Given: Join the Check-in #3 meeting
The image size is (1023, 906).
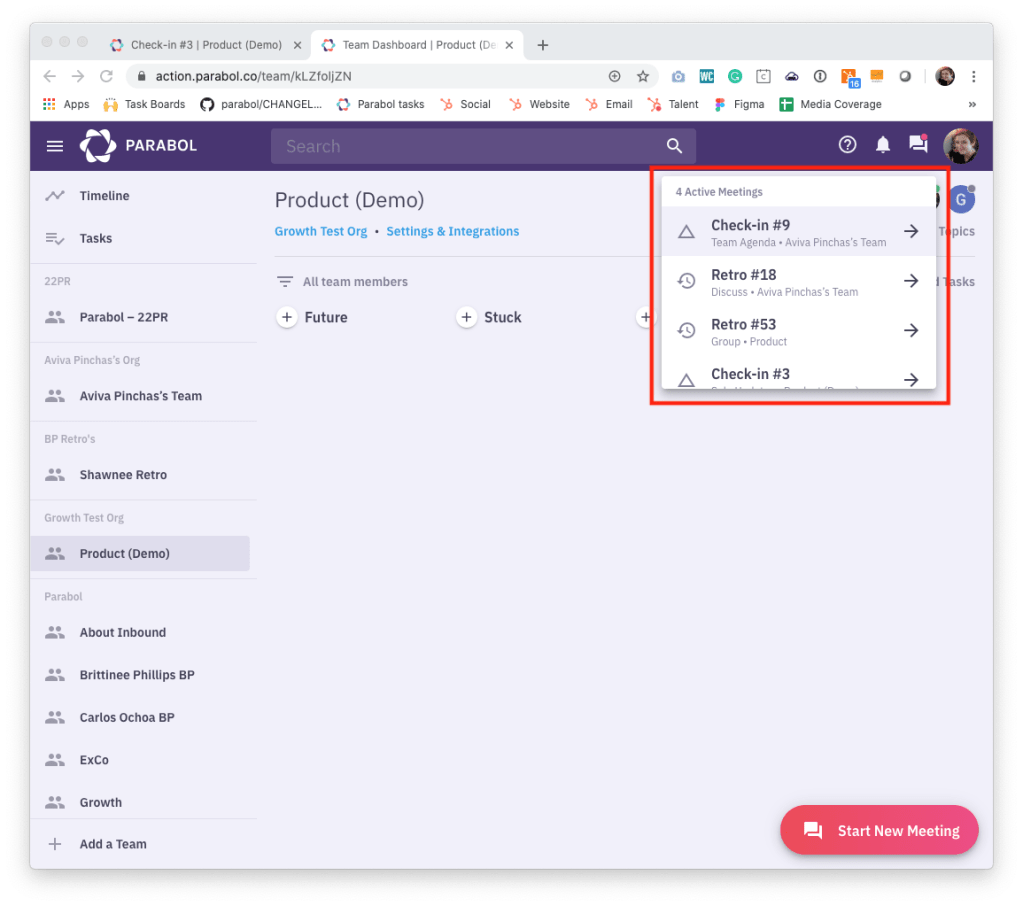Looking at the screenshot, I should [x=799, y=374].
